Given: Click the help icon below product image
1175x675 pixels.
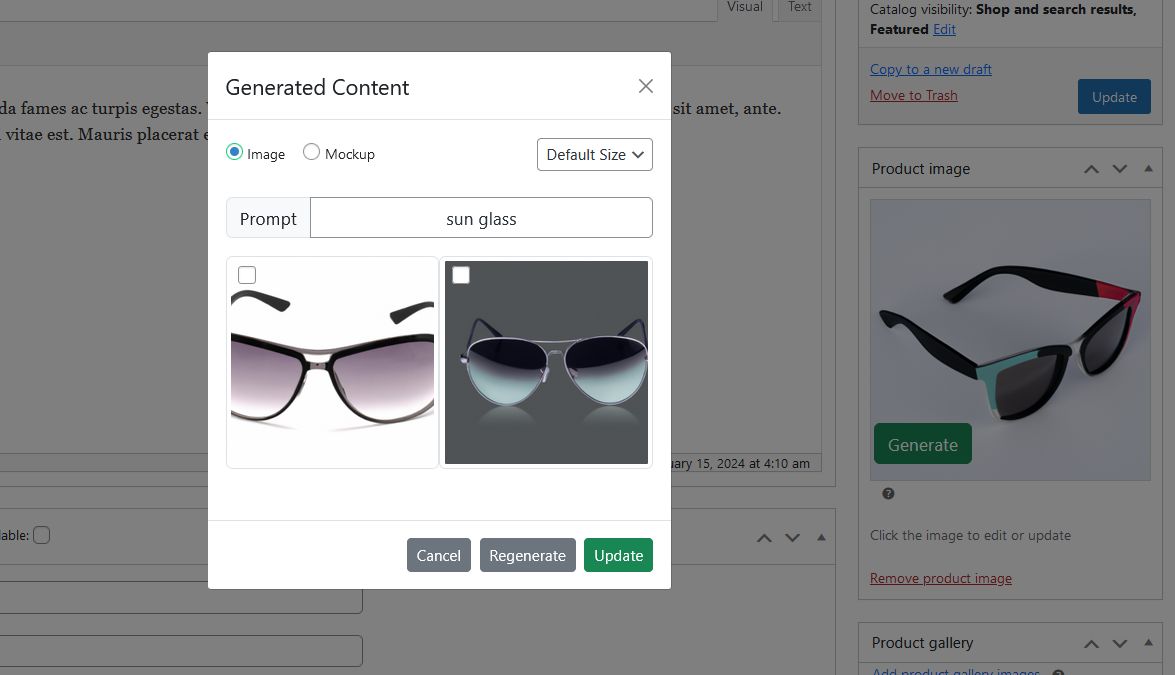Looking at the screenshot, I should click(x=888, y=494).
